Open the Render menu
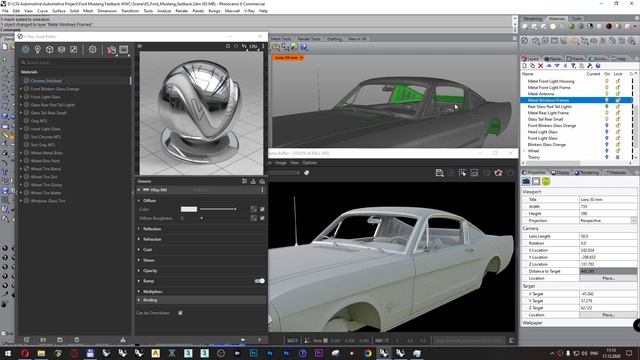This screenshot has height=360, width=640. [182, 11]
